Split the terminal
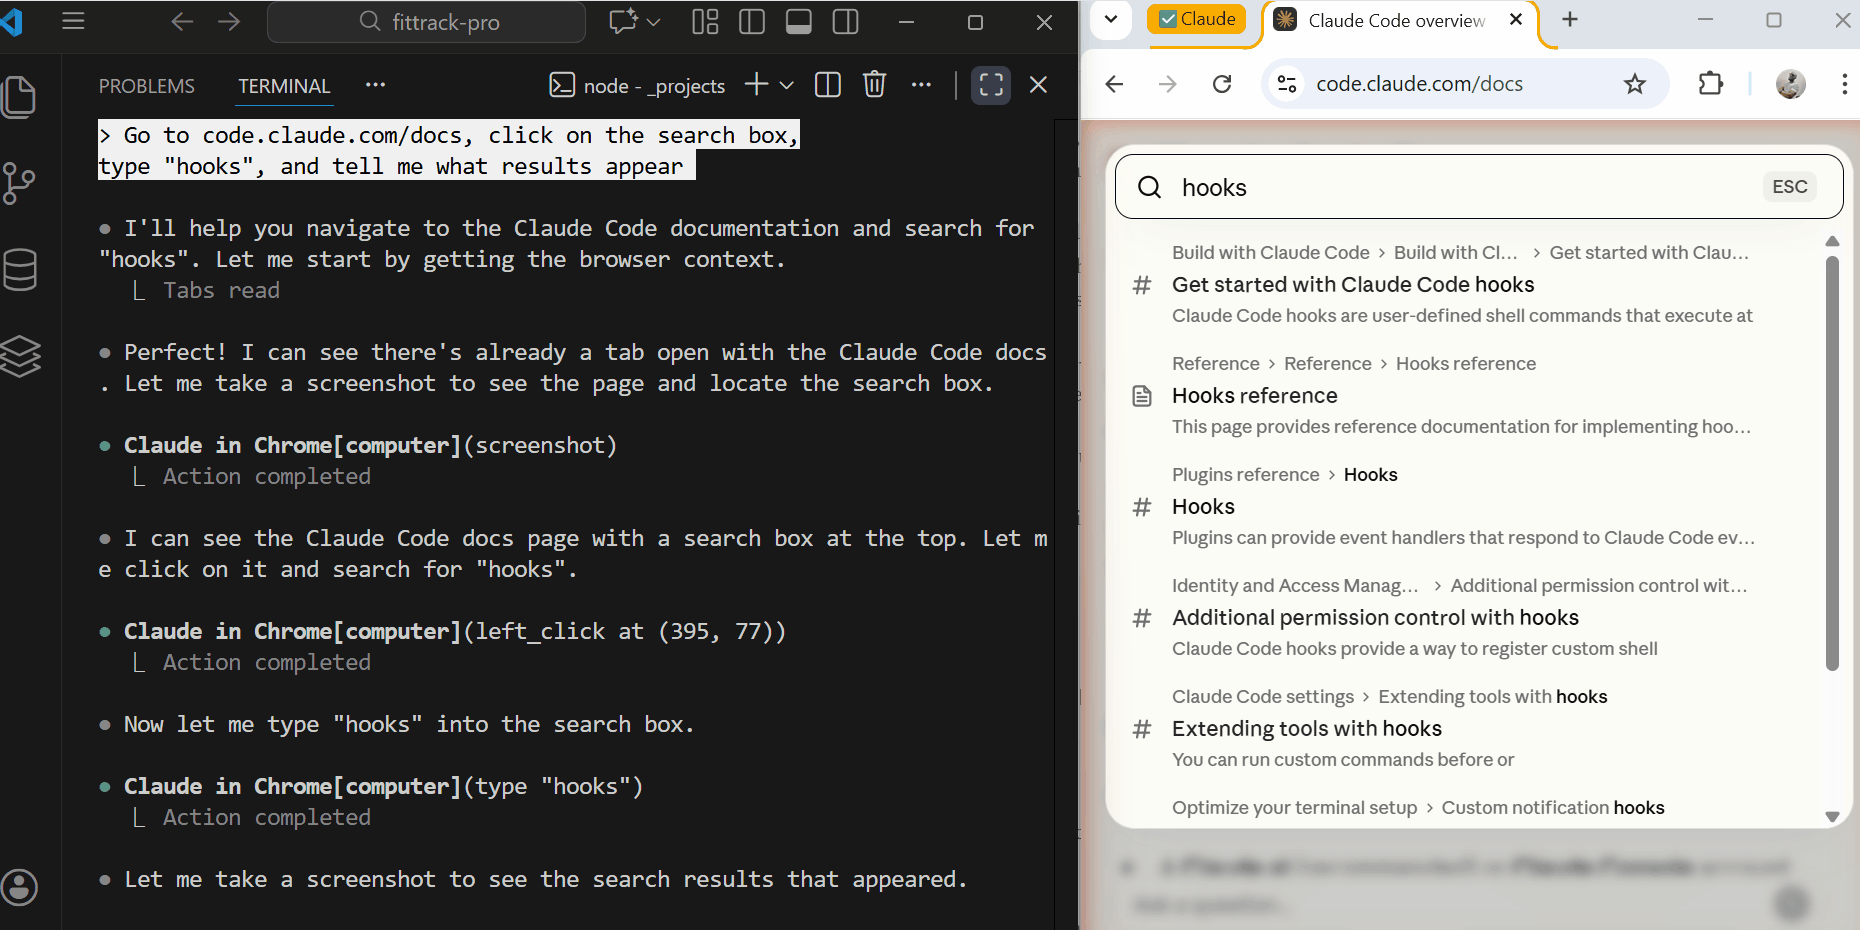The height and width of the screenshot is (930, 1860). 828,85
